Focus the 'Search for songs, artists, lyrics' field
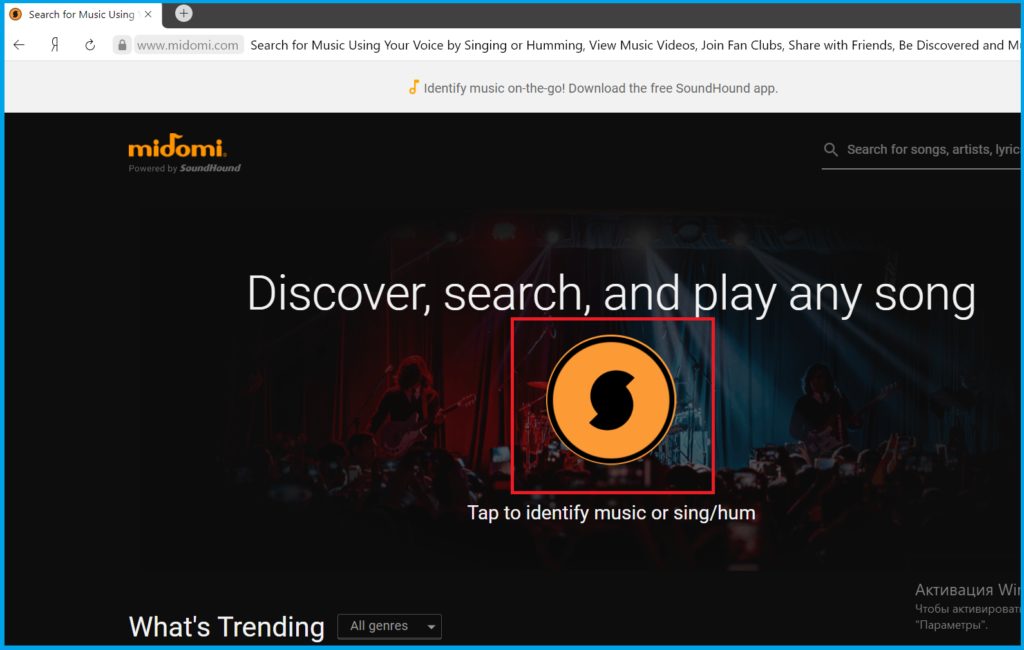 [x=930, y=149]
